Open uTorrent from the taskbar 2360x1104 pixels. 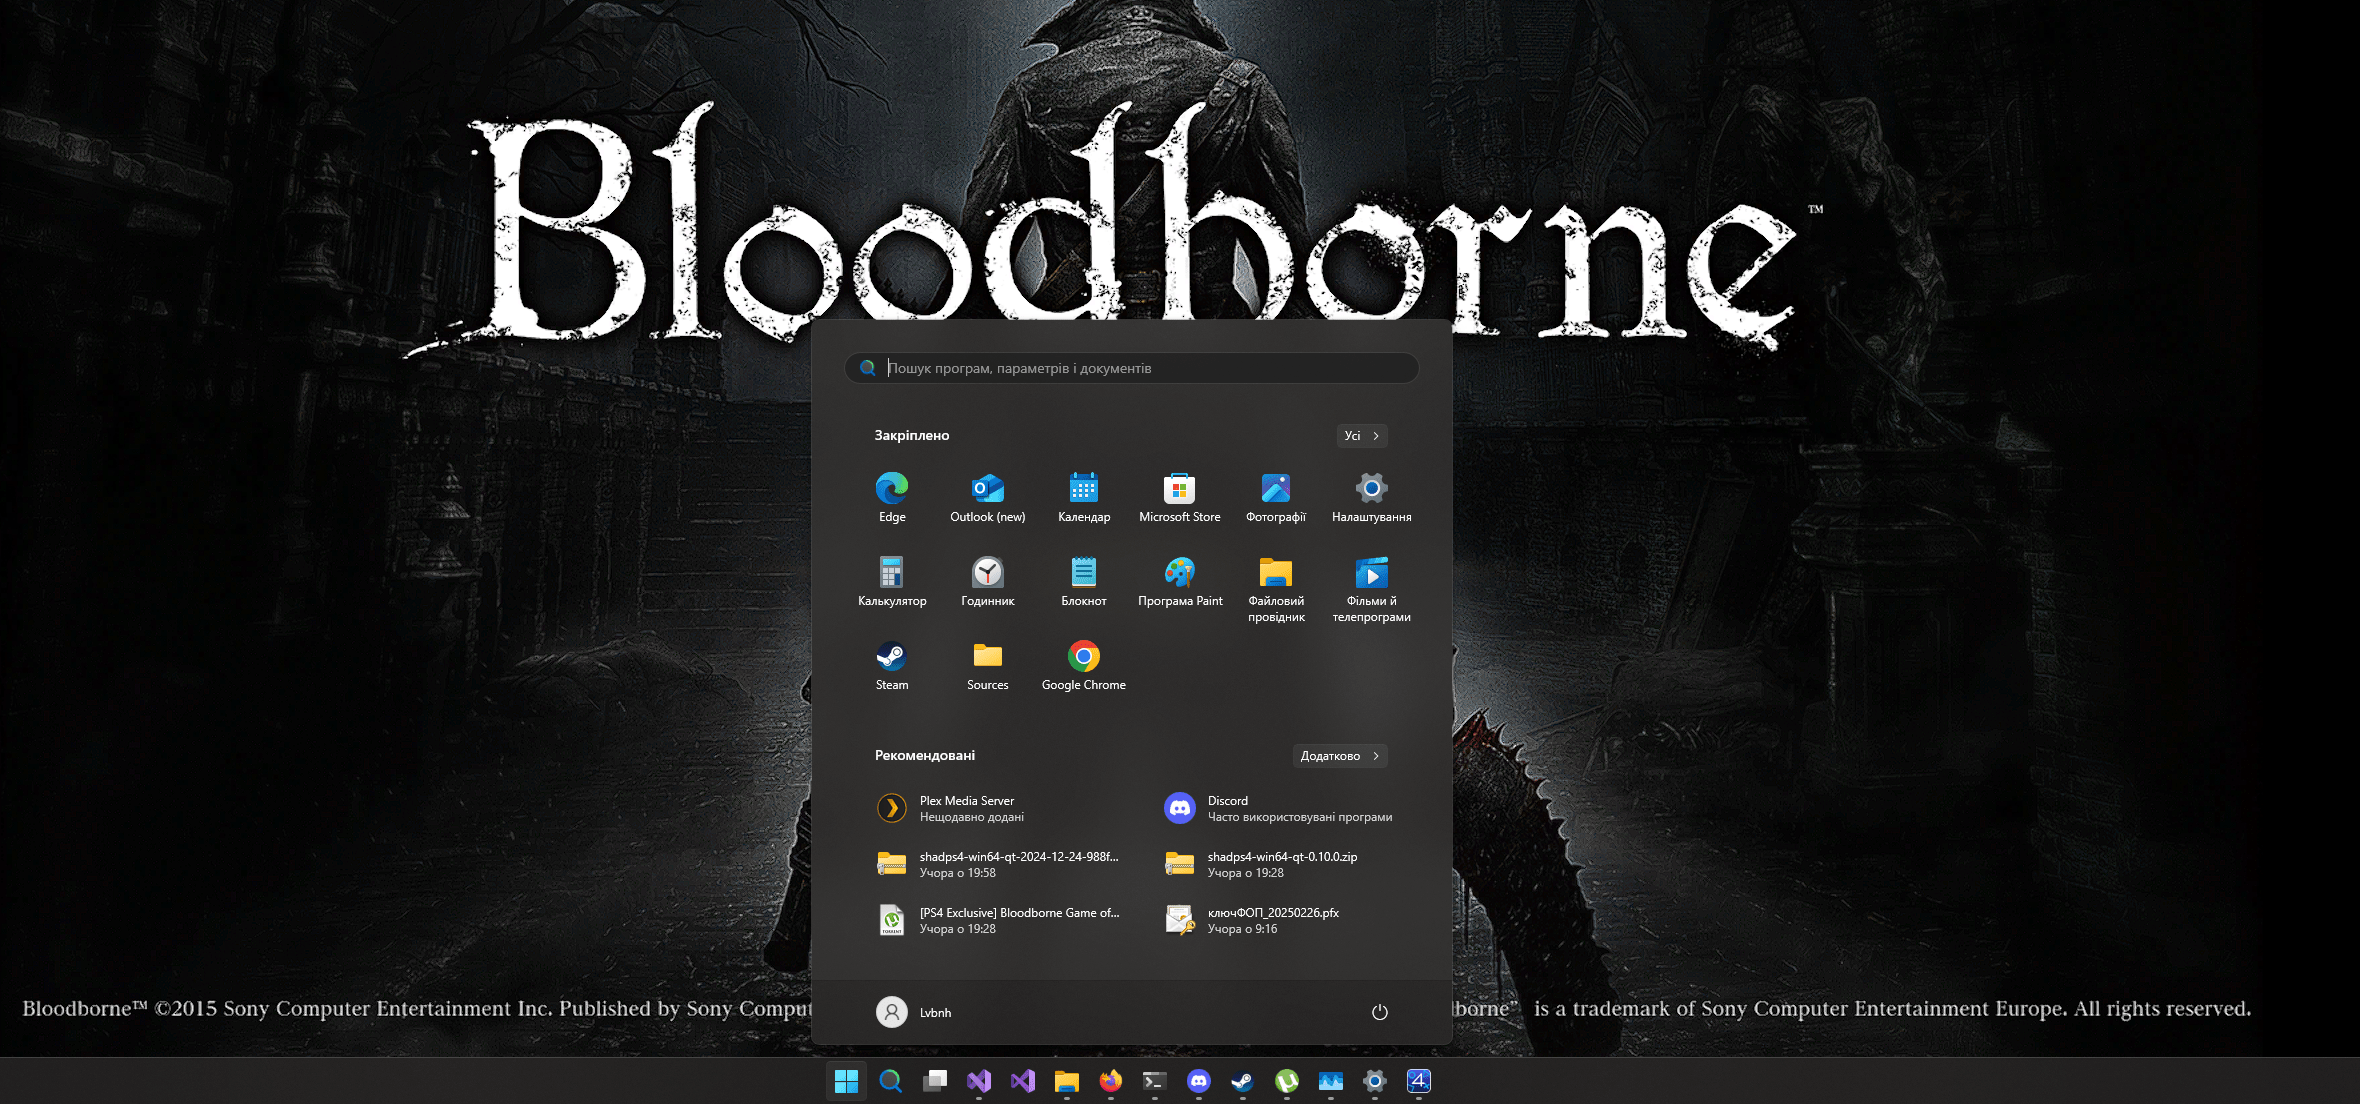1287,1081
